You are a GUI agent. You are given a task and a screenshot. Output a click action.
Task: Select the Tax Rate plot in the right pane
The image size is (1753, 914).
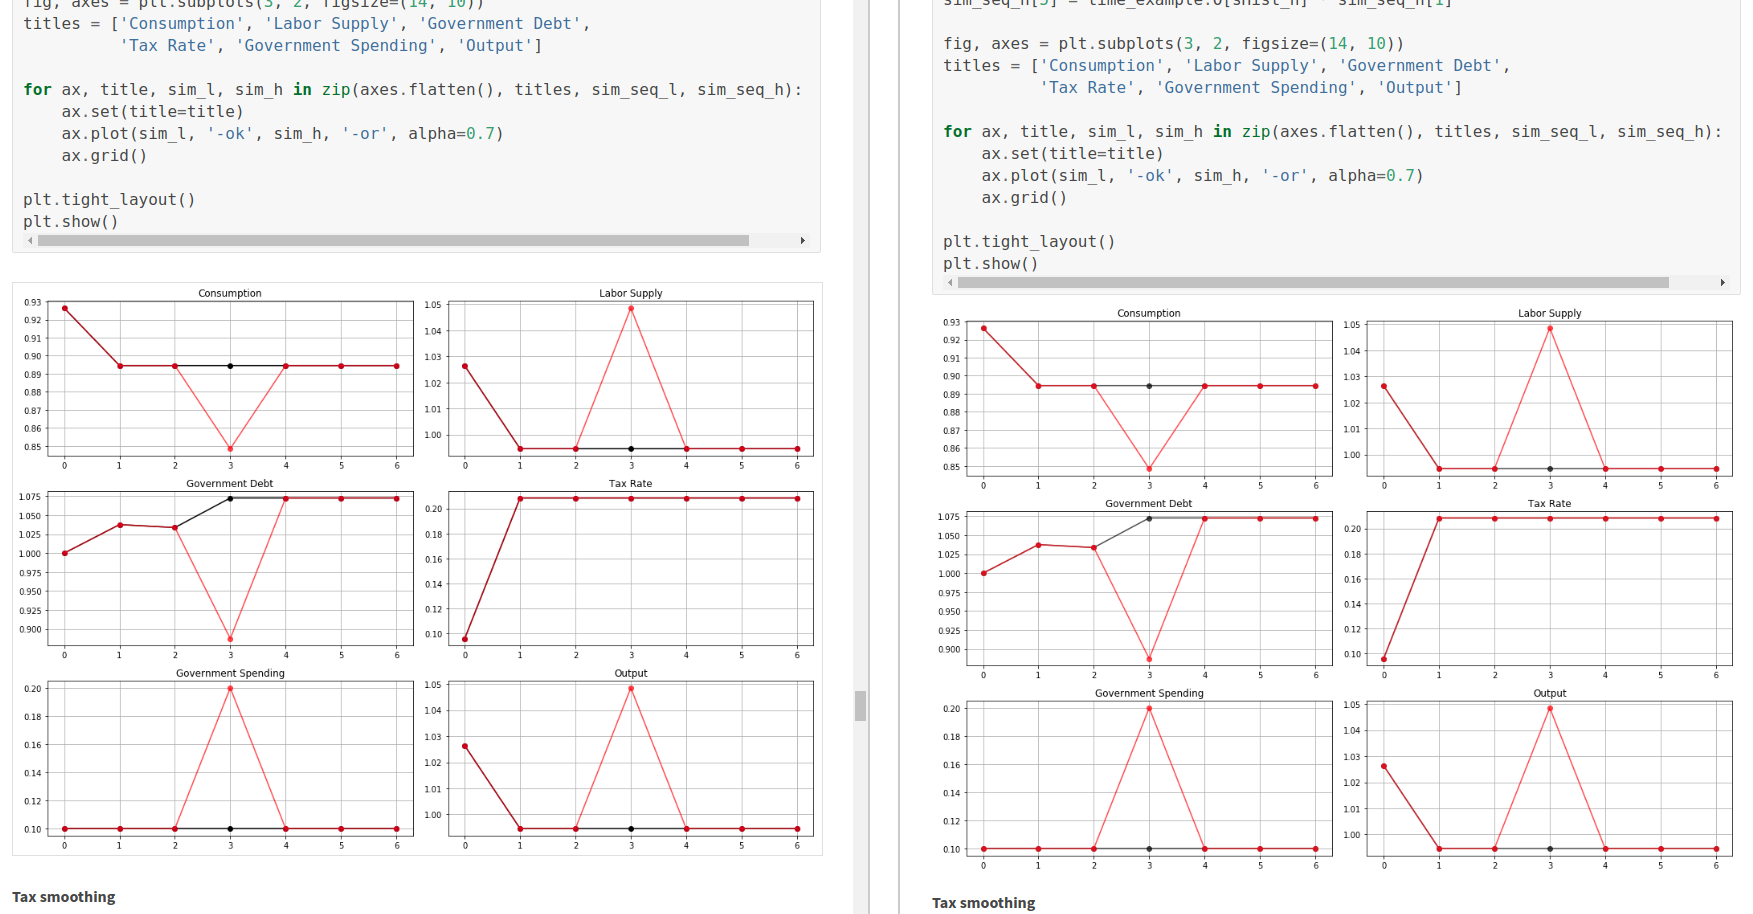click(1549, 588)
